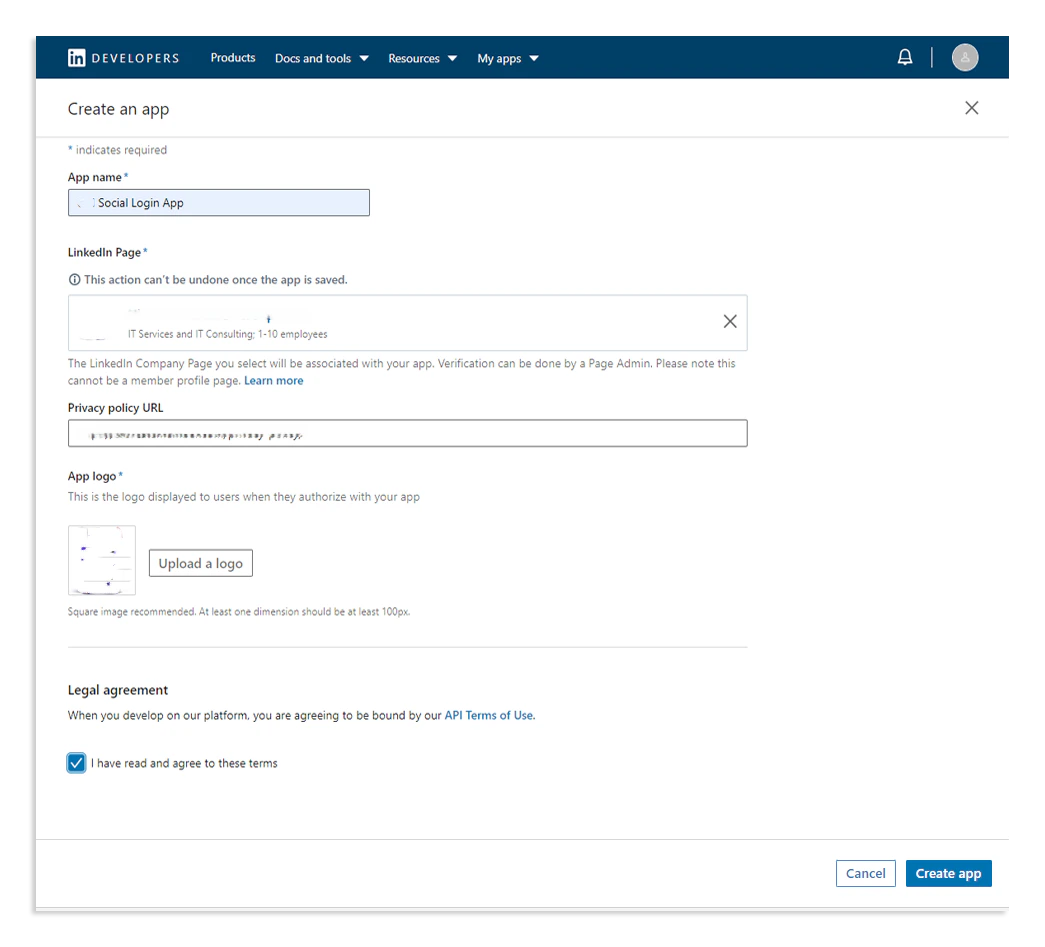Viewport: 1045px width, 947px height.
Task: Click the info icon about LinkedIn Page selection
Action: coord(73,280)
